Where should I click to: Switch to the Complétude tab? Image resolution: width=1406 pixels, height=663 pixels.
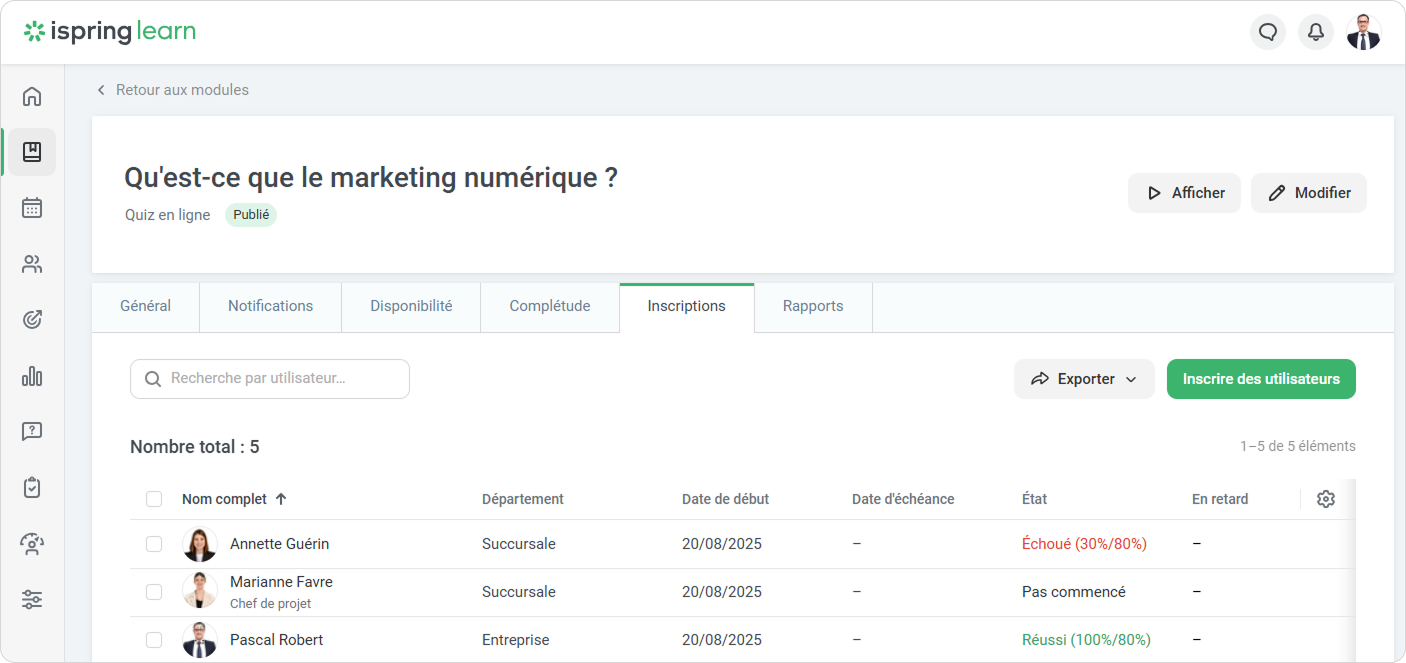point(549,306)
